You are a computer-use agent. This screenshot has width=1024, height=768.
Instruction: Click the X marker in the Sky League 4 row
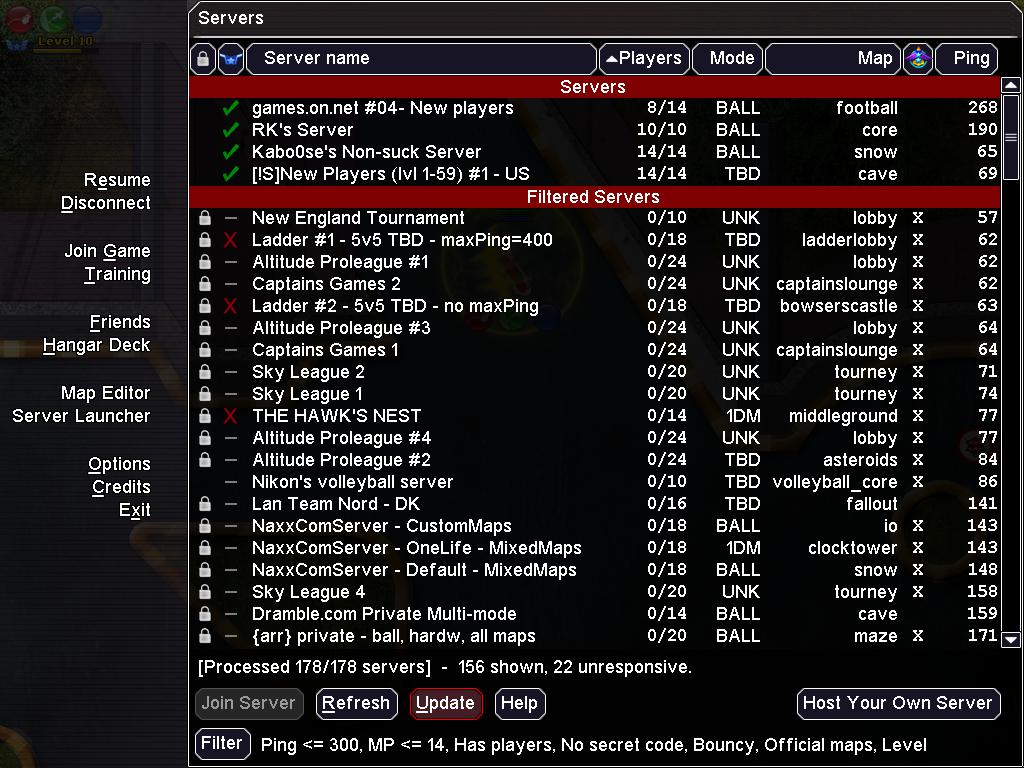tap(918, 592)
